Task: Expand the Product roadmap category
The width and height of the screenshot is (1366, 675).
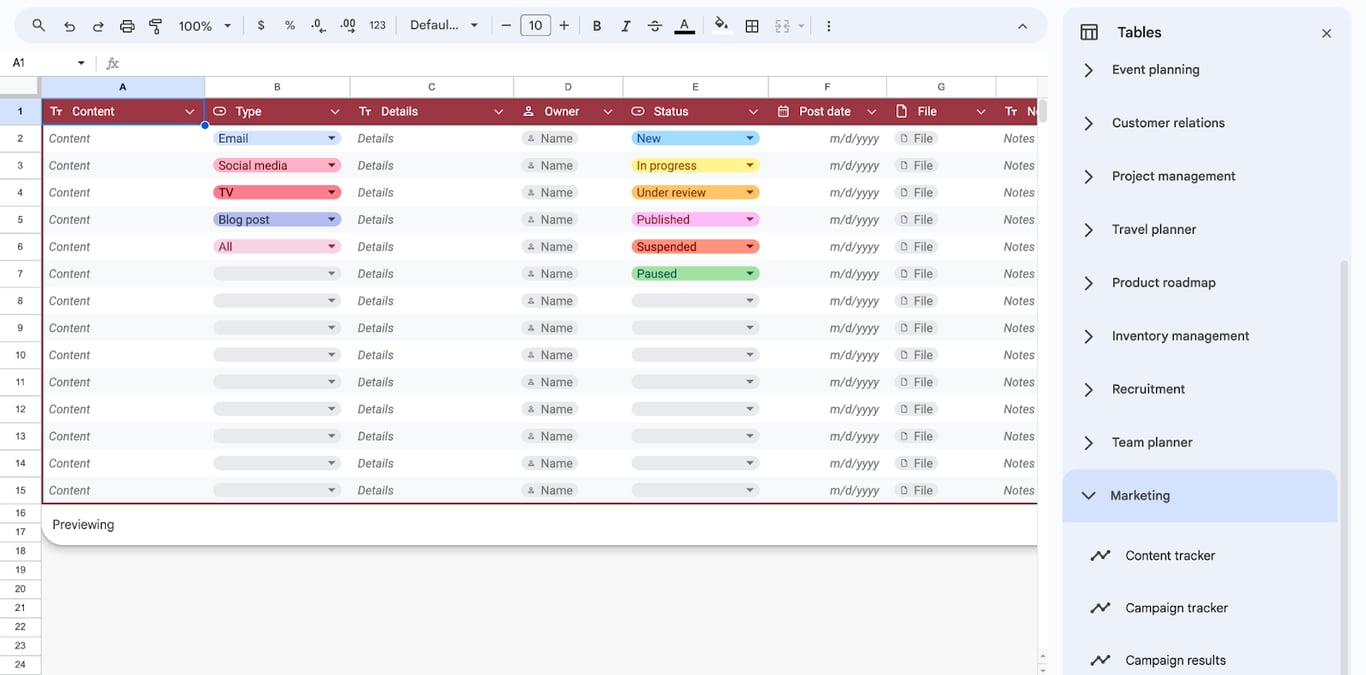Action: click(1089, 283)
